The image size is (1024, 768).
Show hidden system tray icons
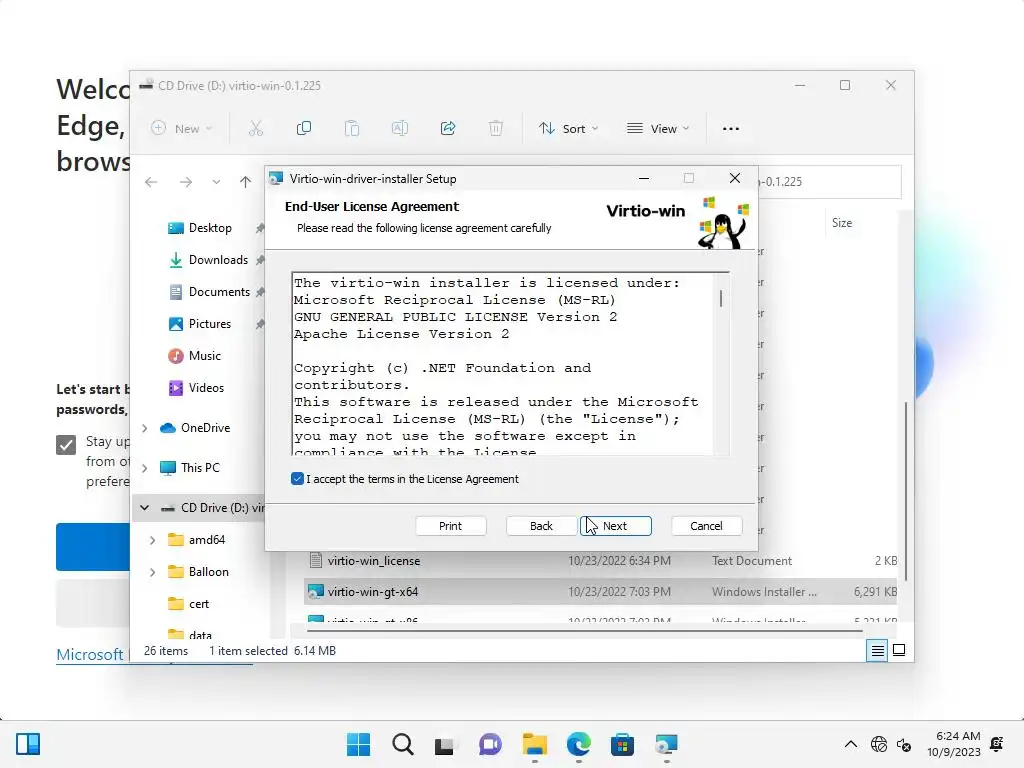(x=851, y=744)
